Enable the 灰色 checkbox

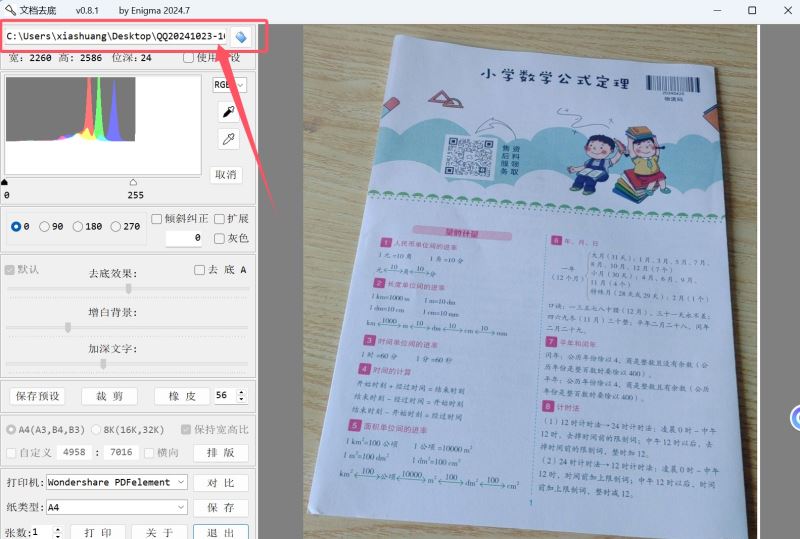click(x=219, y=238)
